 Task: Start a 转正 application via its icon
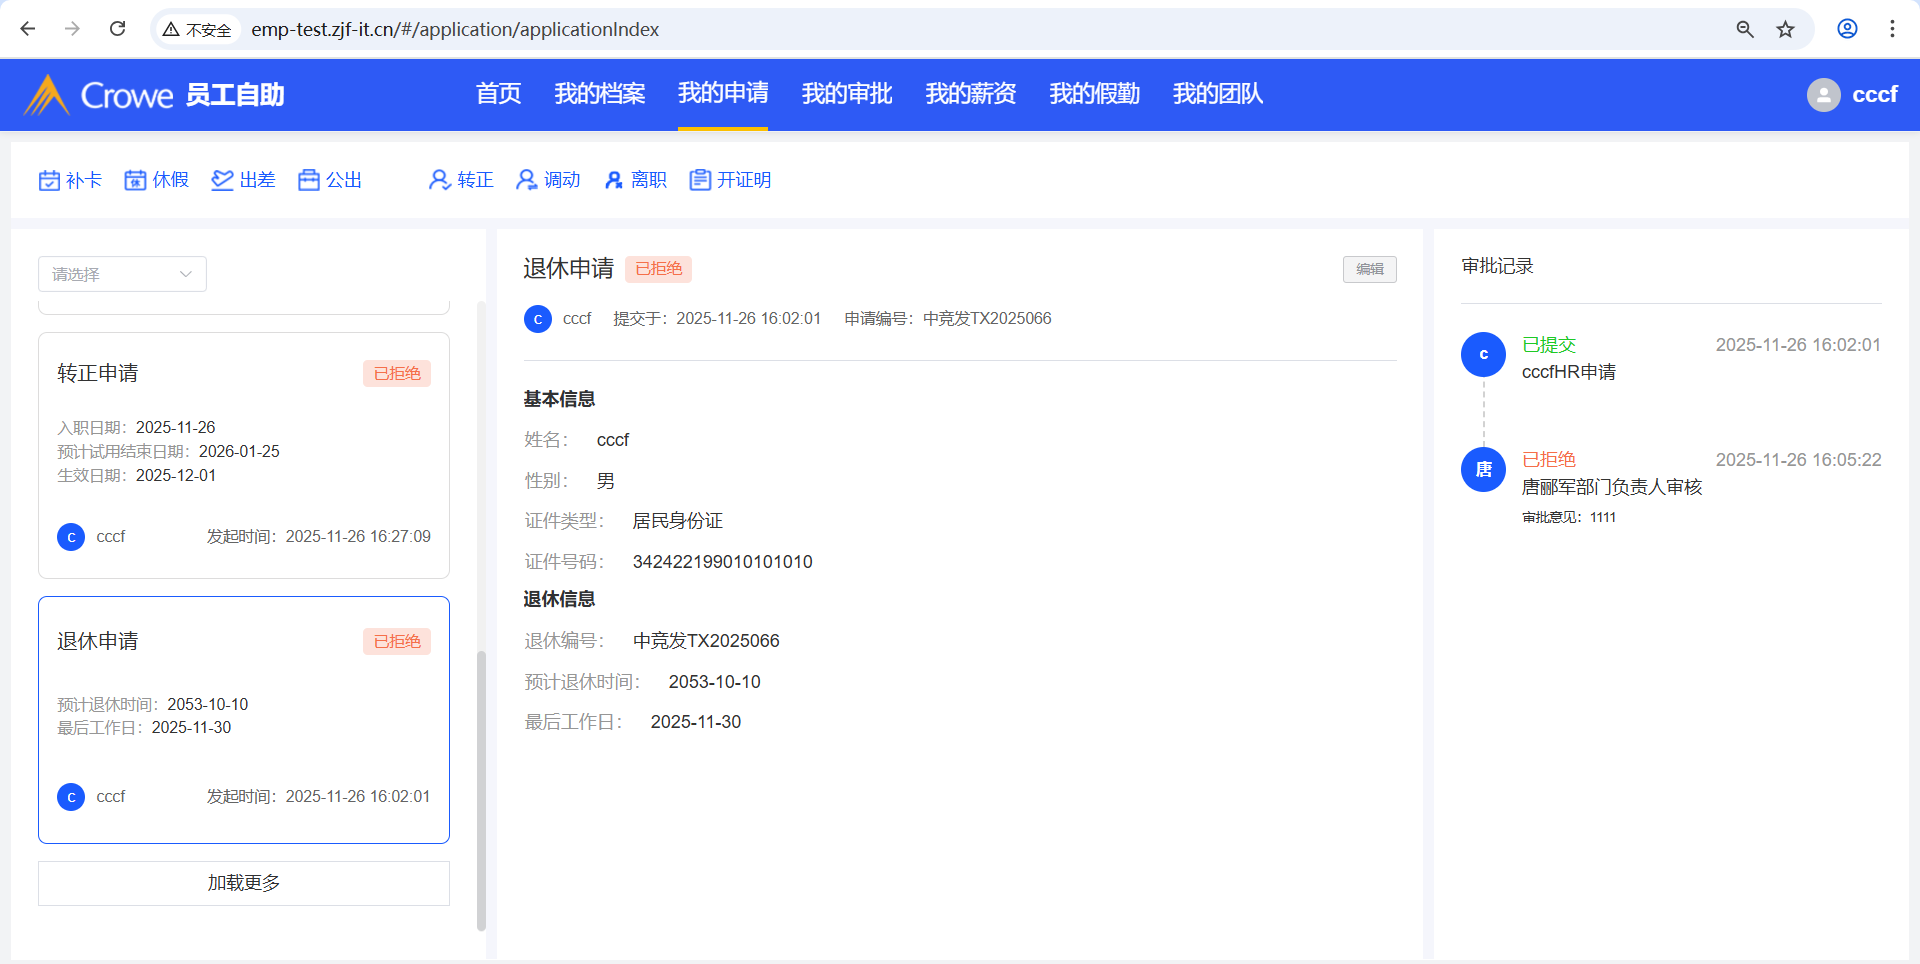(x=439, y=180)
